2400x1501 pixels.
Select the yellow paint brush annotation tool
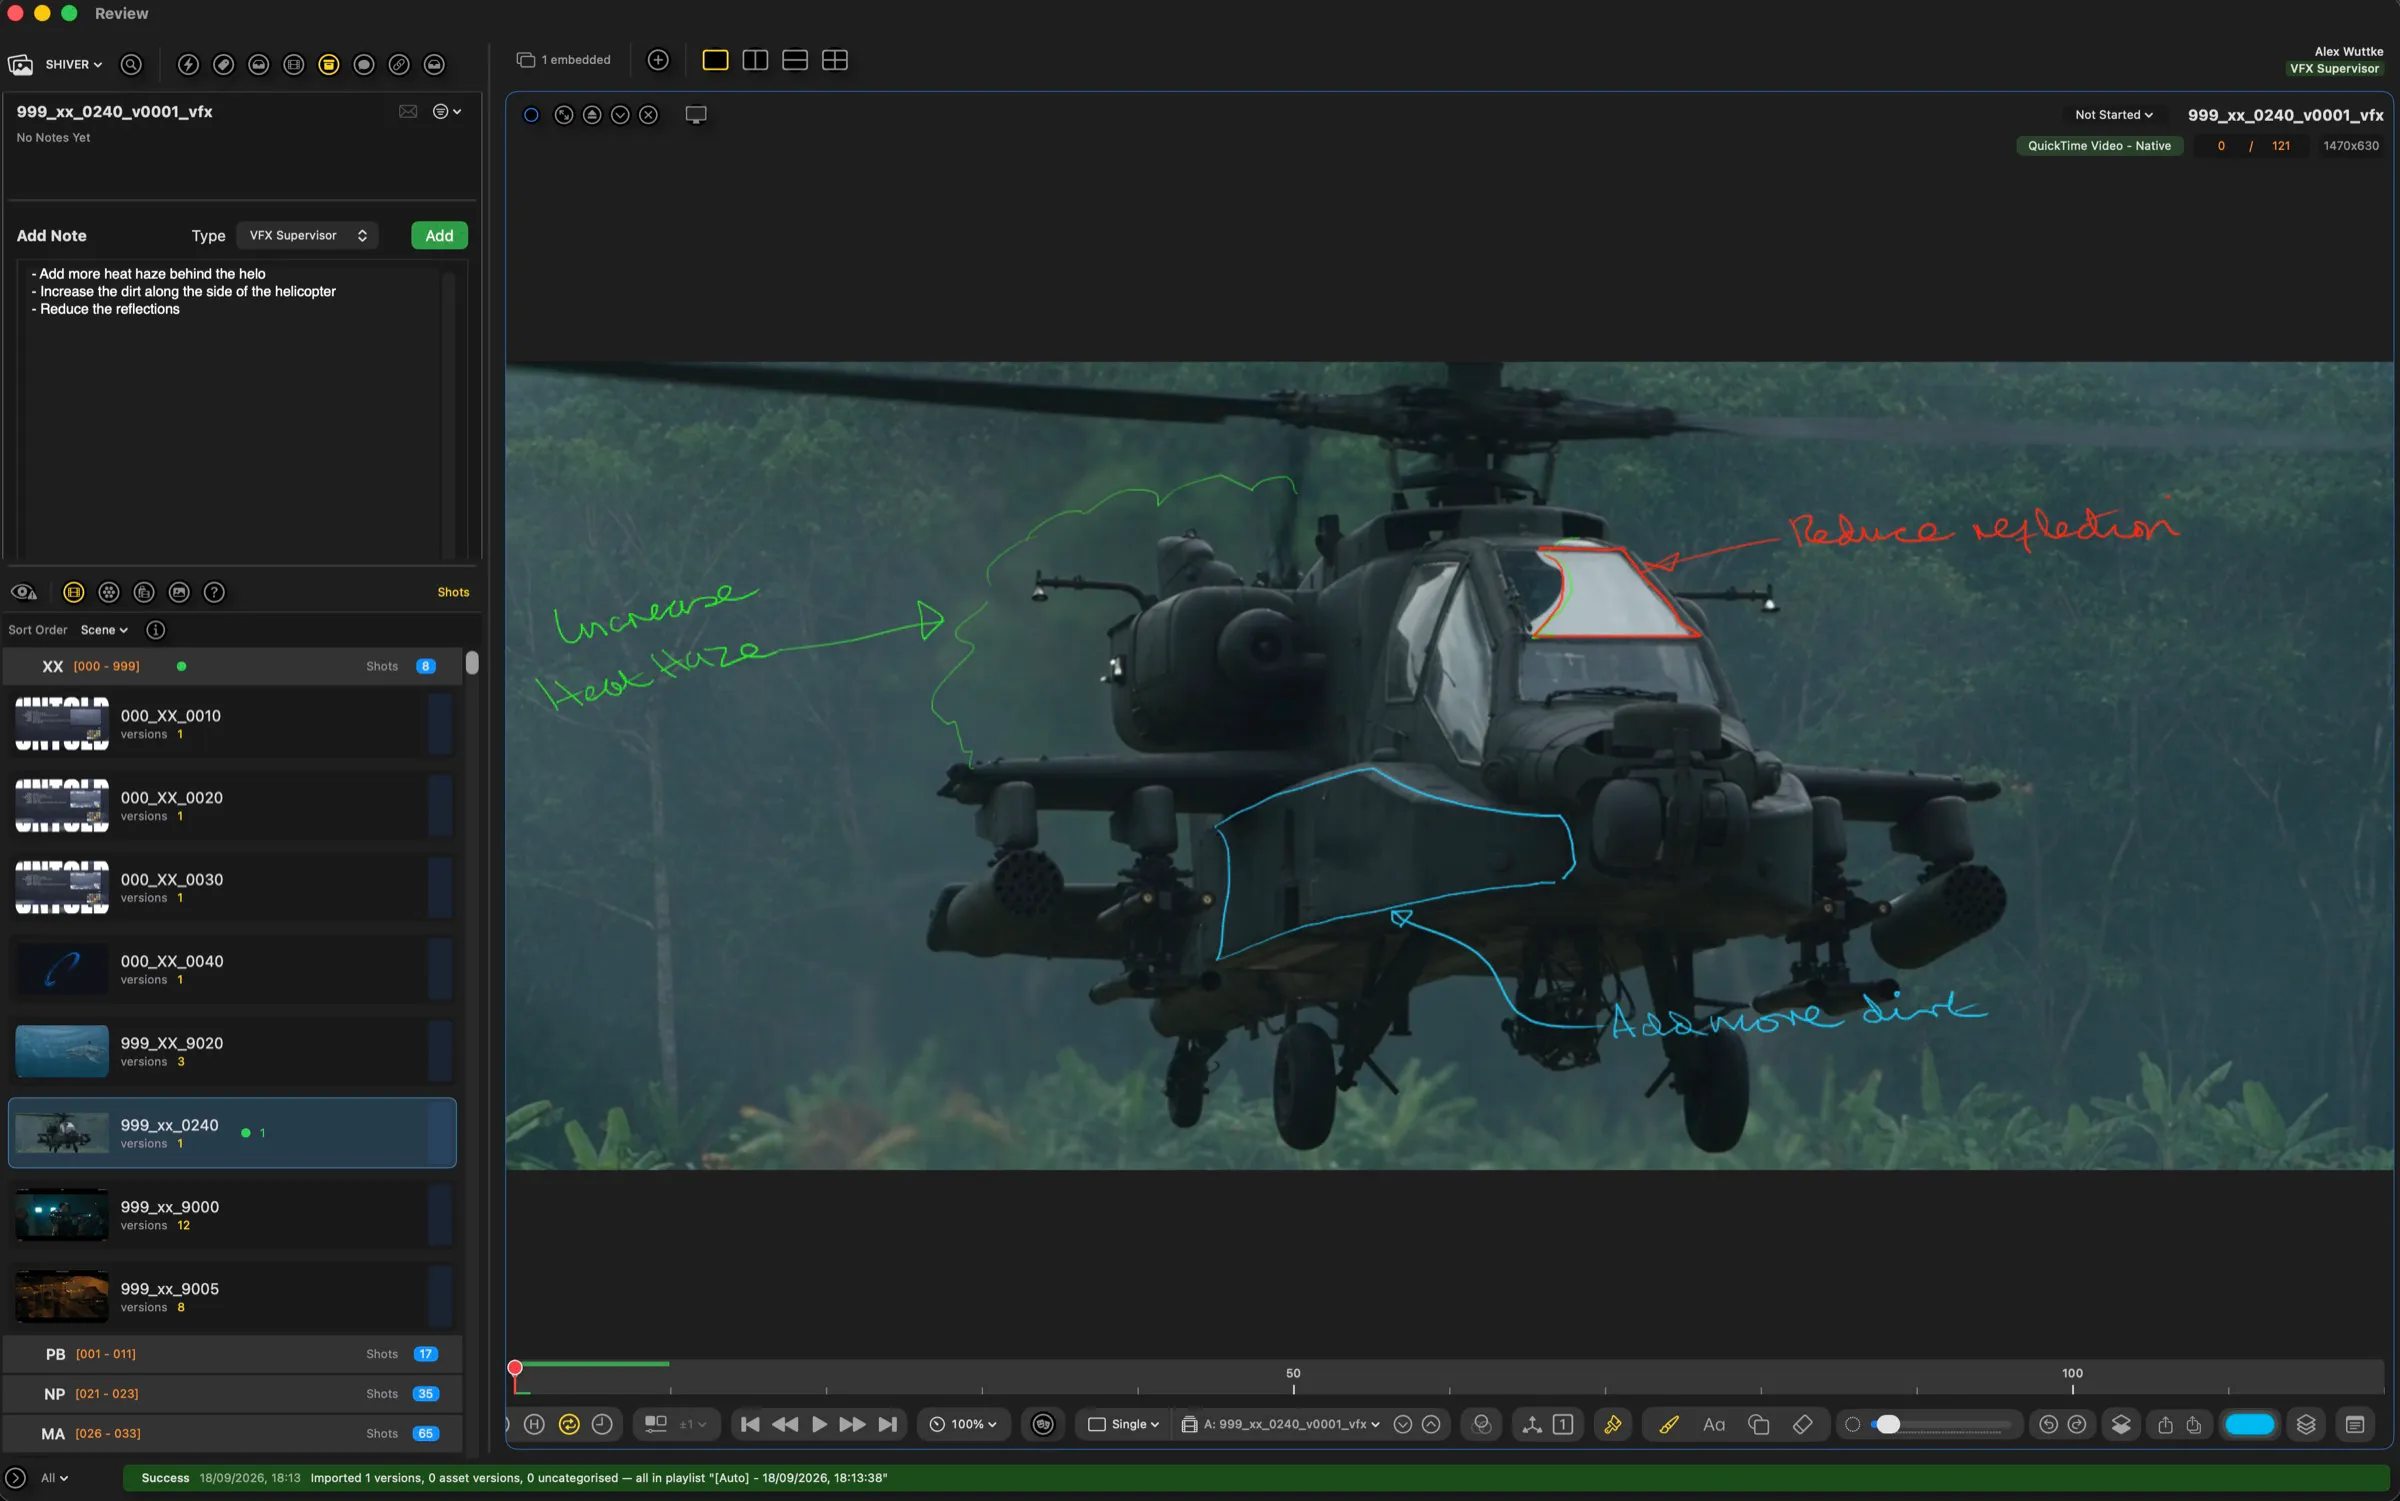[x=1669, y=1424]
